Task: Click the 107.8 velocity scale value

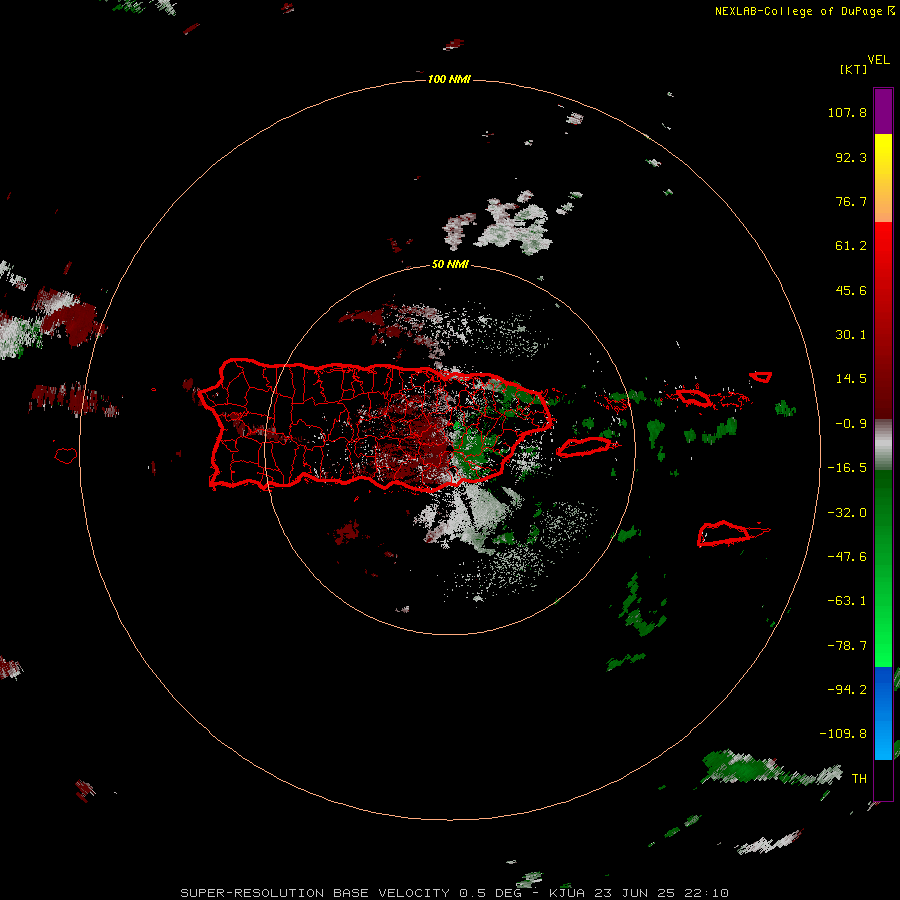Action: coord(847,112)
